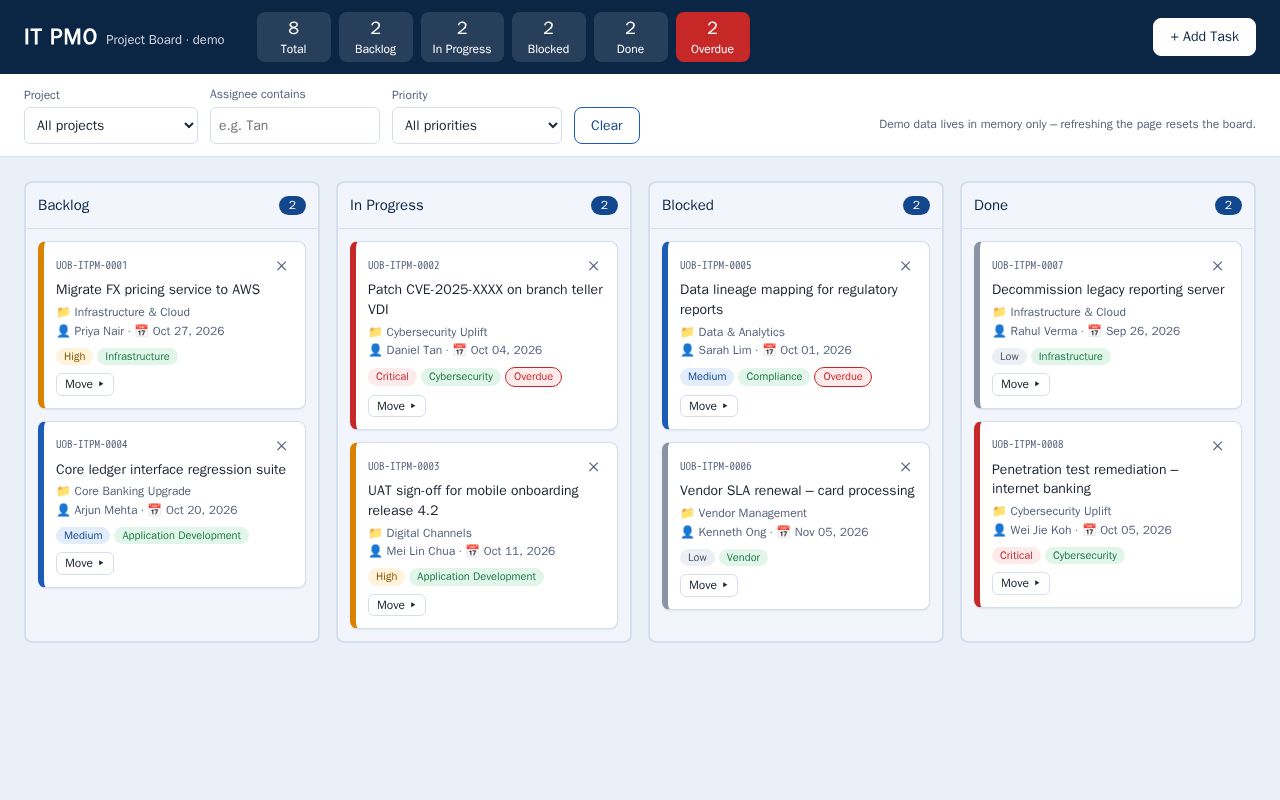This screenshot has height=800, width=1280.
Task: Open Move menu for Migrate FX pricing service
Action: 85,384
